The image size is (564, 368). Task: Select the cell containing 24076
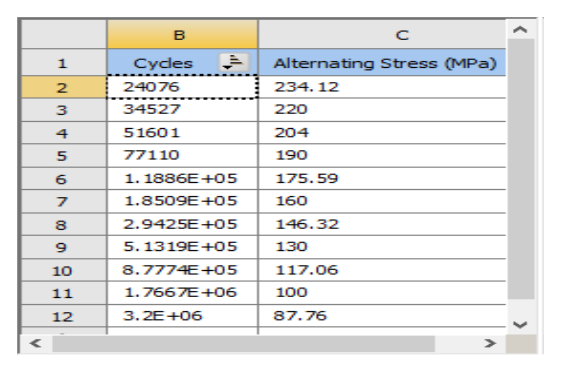tap(182, 87)
